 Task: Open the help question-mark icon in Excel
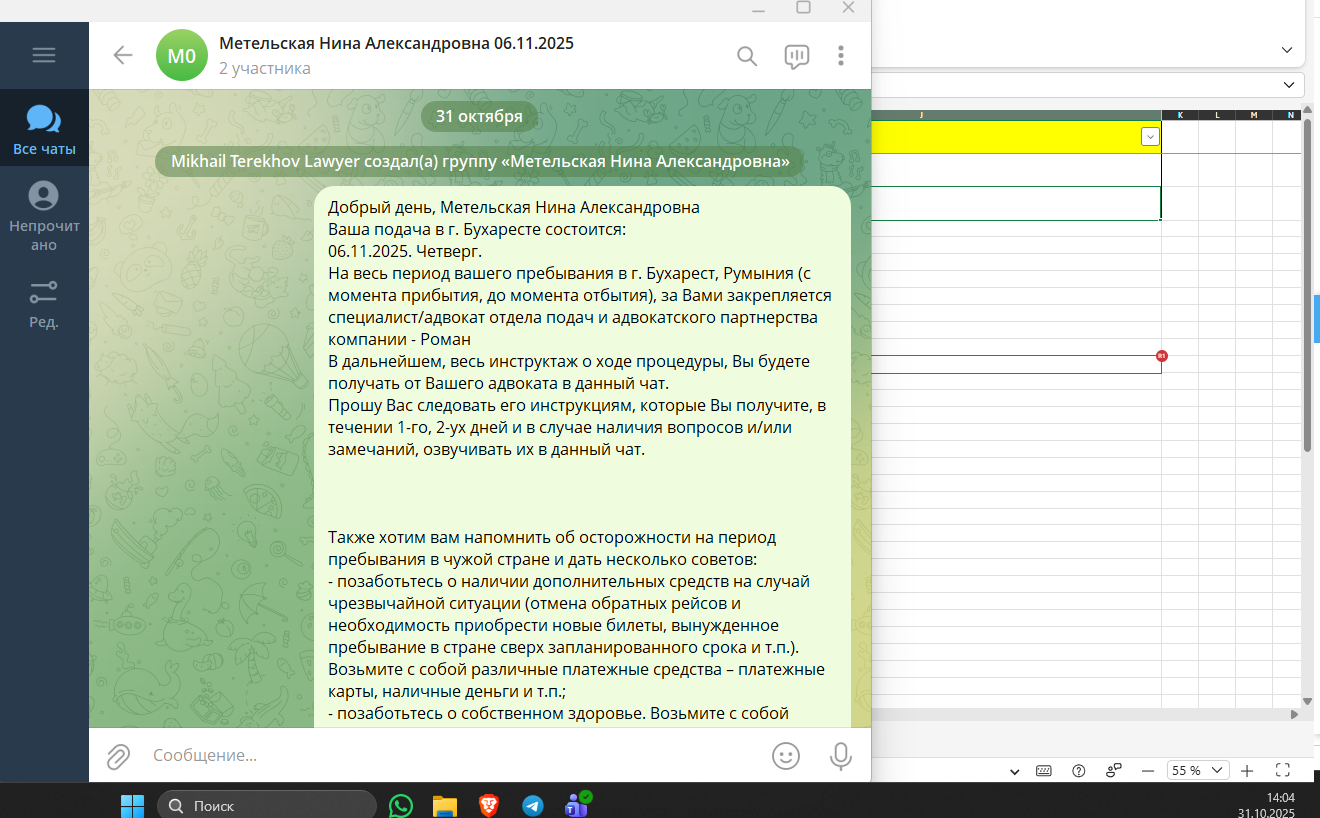(1078, 771)
